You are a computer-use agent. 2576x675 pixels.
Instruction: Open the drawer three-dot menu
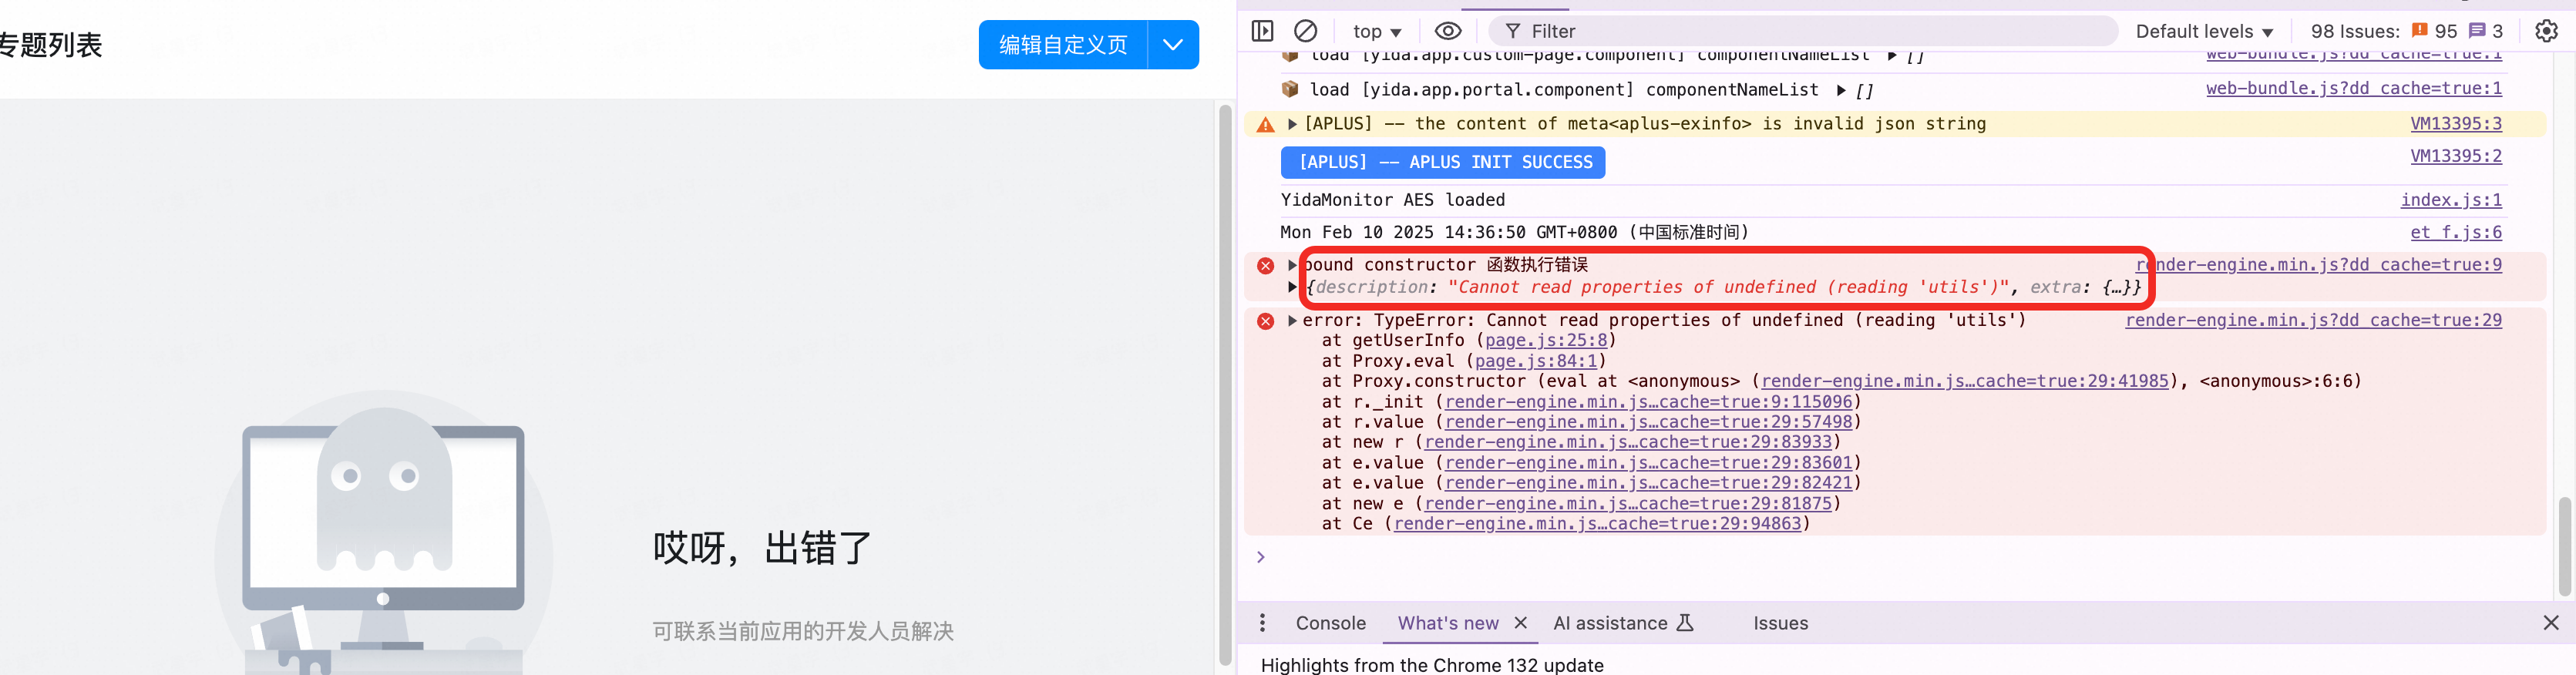click(1263, 623)
